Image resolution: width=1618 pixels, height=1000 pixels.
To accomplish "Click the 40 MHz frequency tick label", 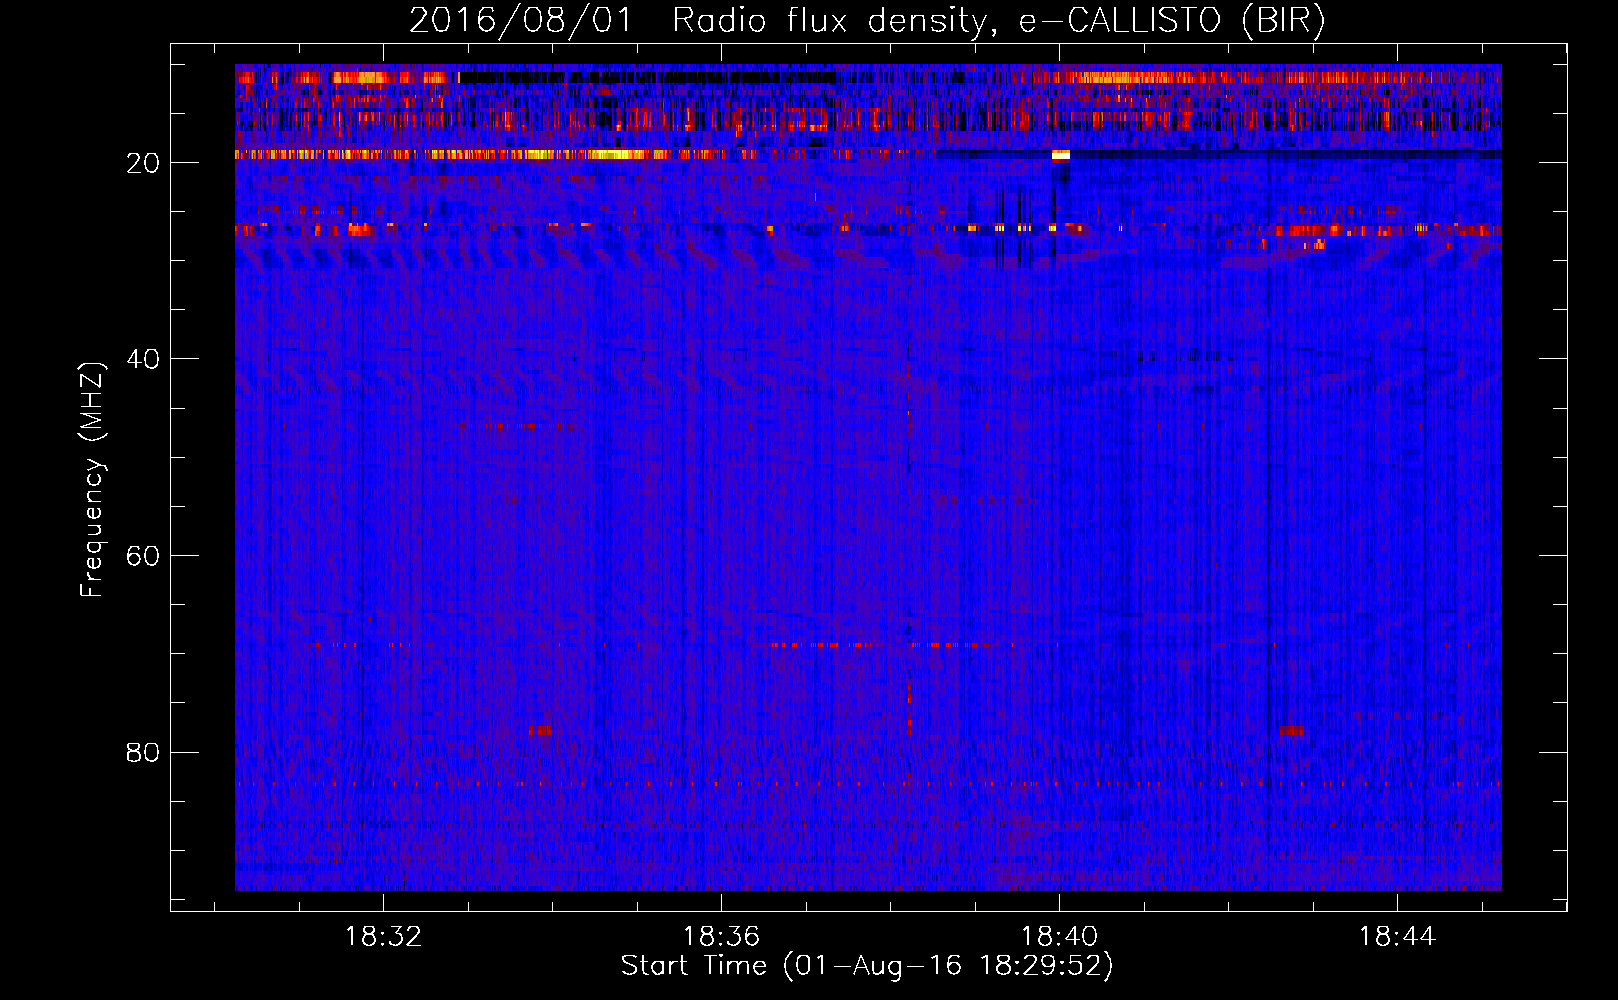I will click(144, 359).
